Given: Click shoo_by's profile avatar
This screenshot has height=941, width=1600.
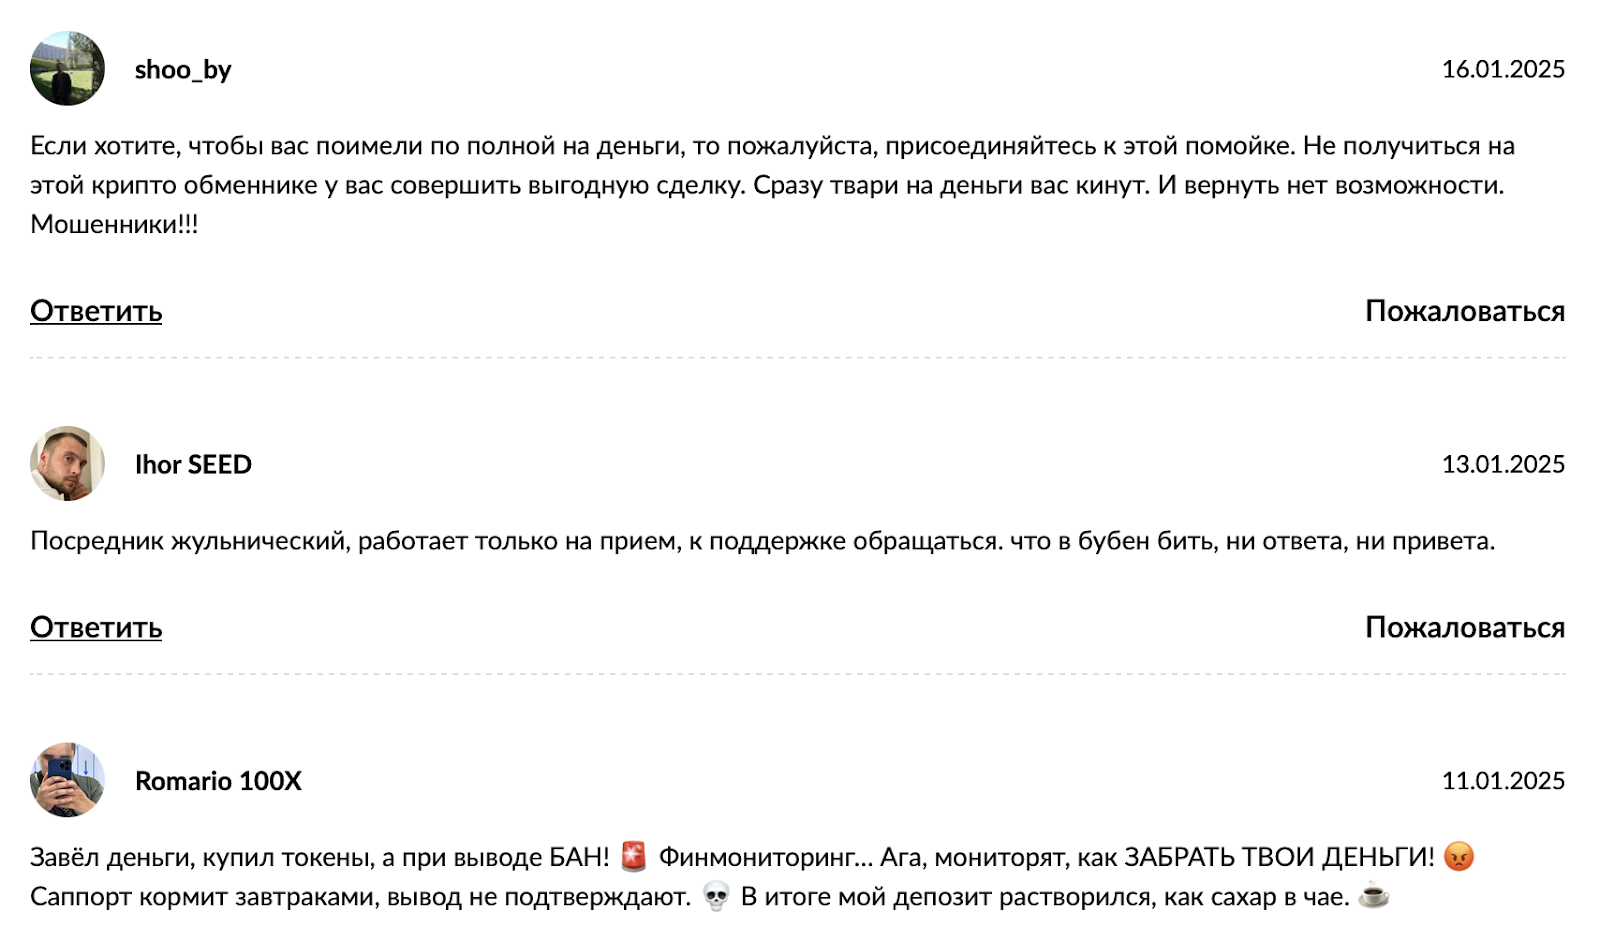Looking at the screenshot, I should click(x=67, y=69).
